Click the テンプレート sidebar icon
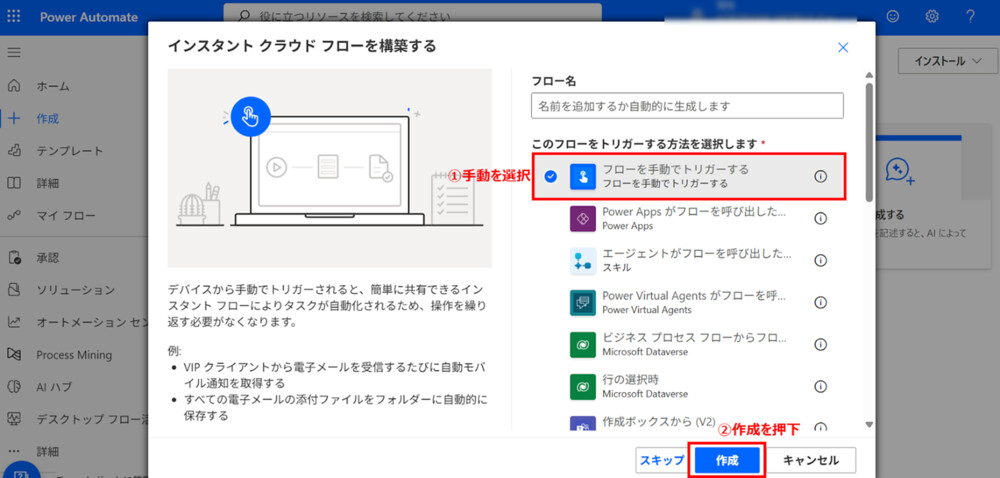The width and height of the screenshot is (1000, 478). click(14, 151)
